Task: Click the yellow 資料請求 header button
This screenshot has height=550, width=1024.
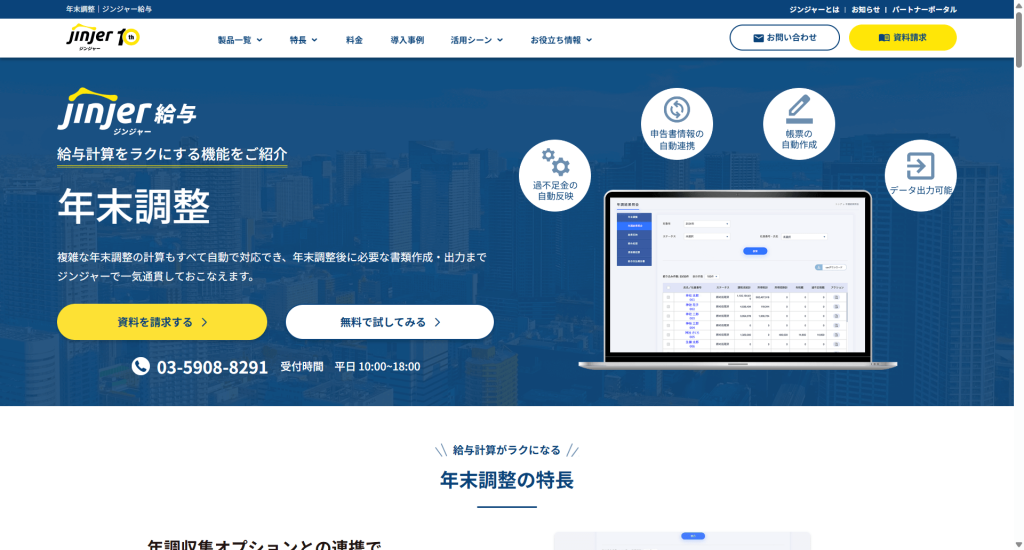Action: click(903, 38)
